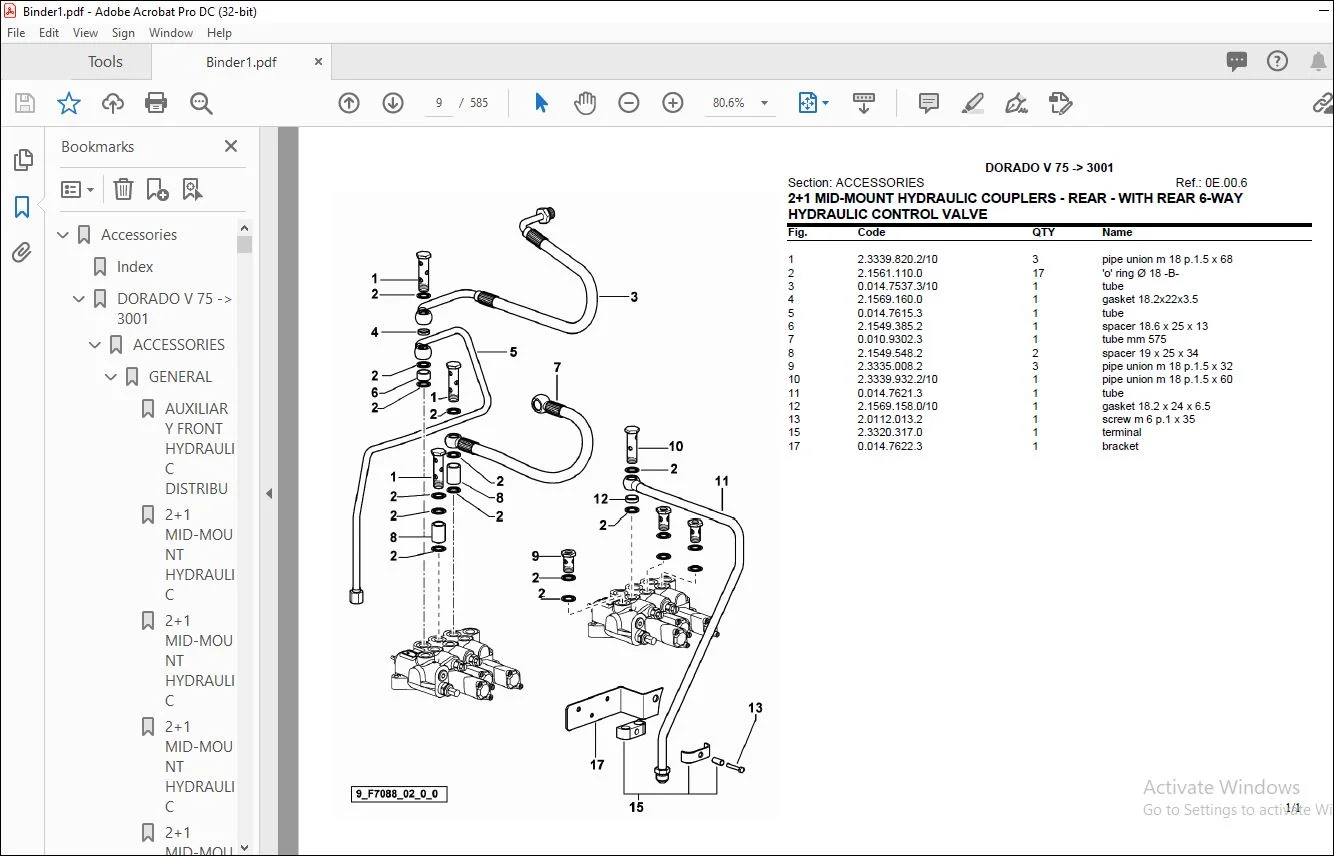Open the Help question mark icon
This screenshot has width=1334, height=856.
tap(1277, 61)
